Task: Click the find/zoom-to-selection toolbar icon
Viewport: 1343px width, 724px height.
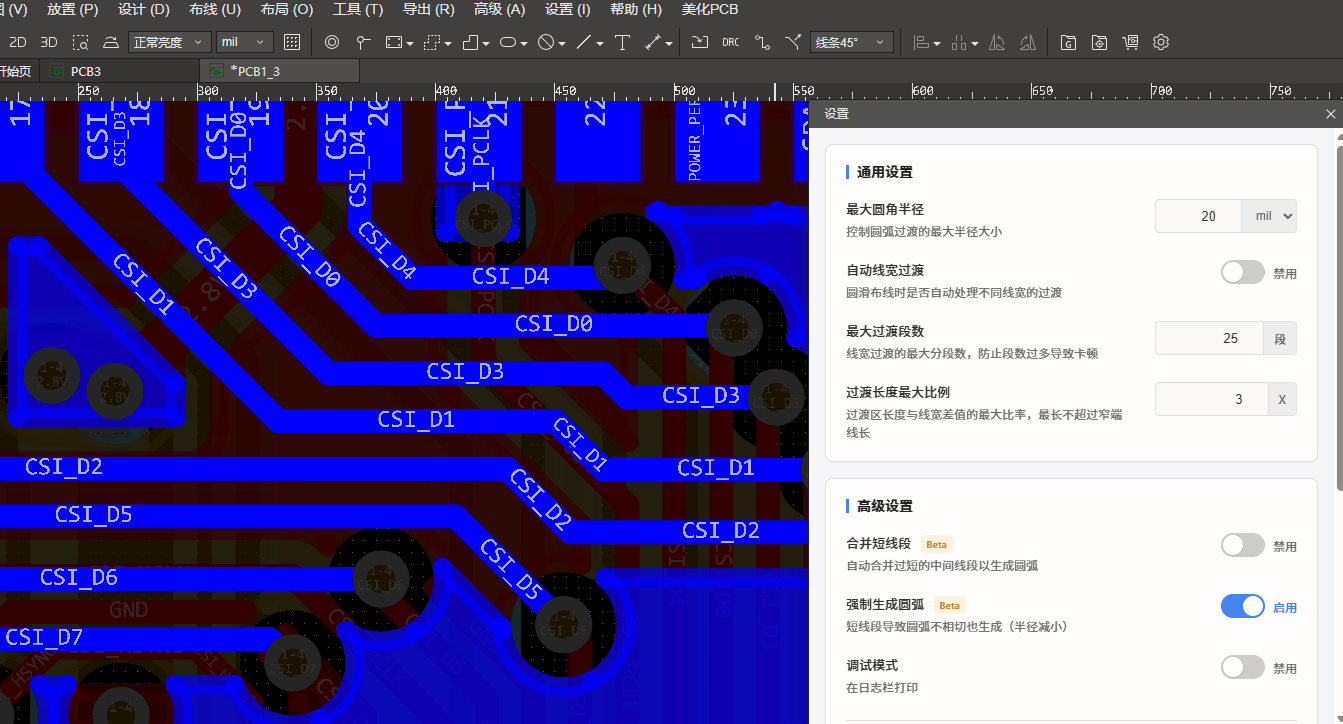Action: pos(81,42)
